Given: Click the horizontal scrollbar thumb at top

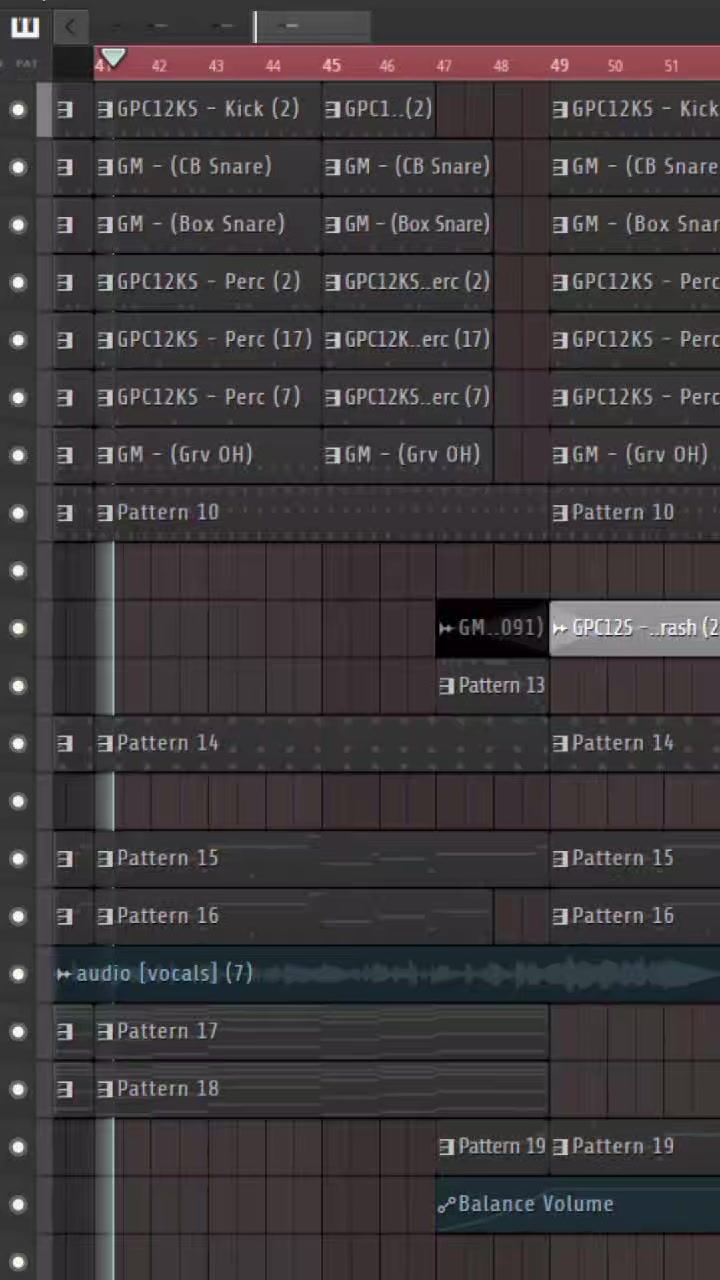Looking at the screenshot, I should 312,27.
